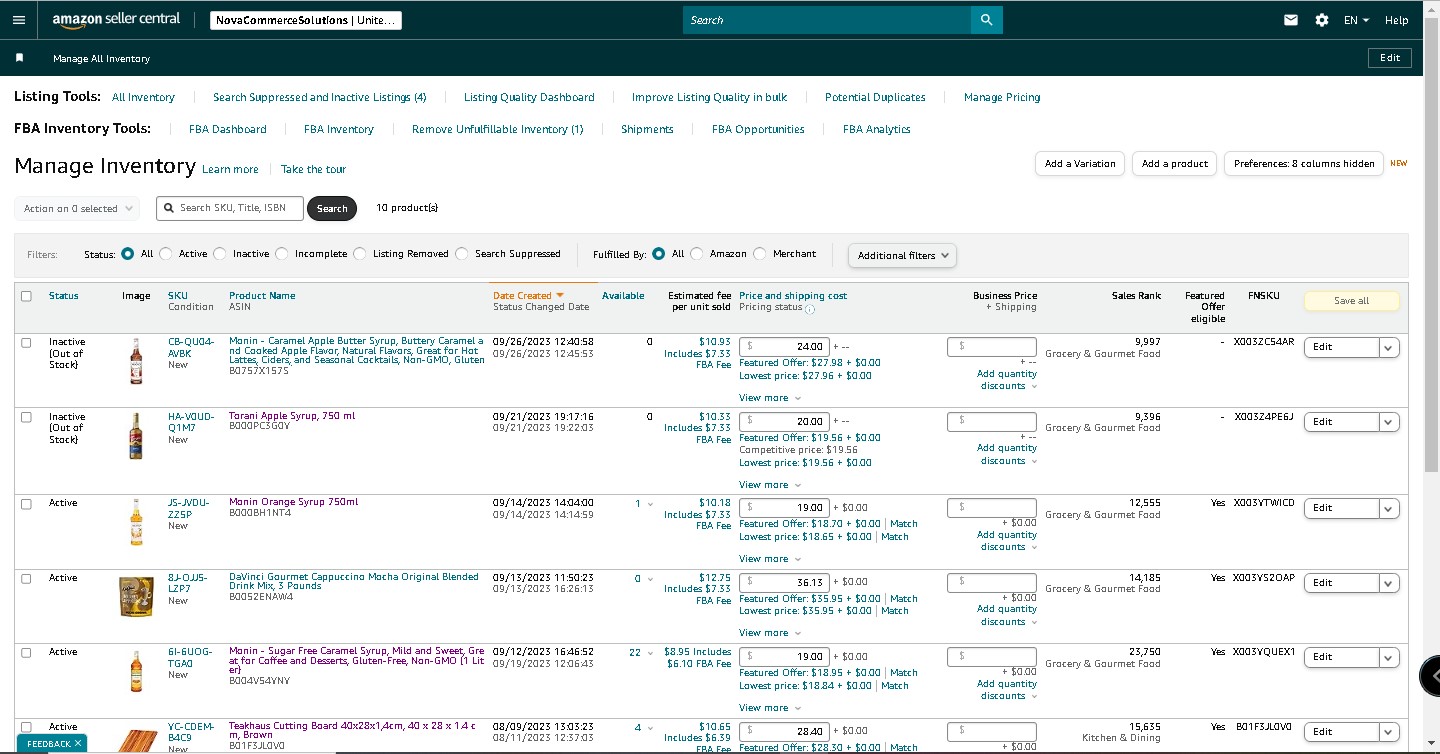Open the Amazon Seller Central home logo
Screen dimensions: 1440x754
(116, 20)
